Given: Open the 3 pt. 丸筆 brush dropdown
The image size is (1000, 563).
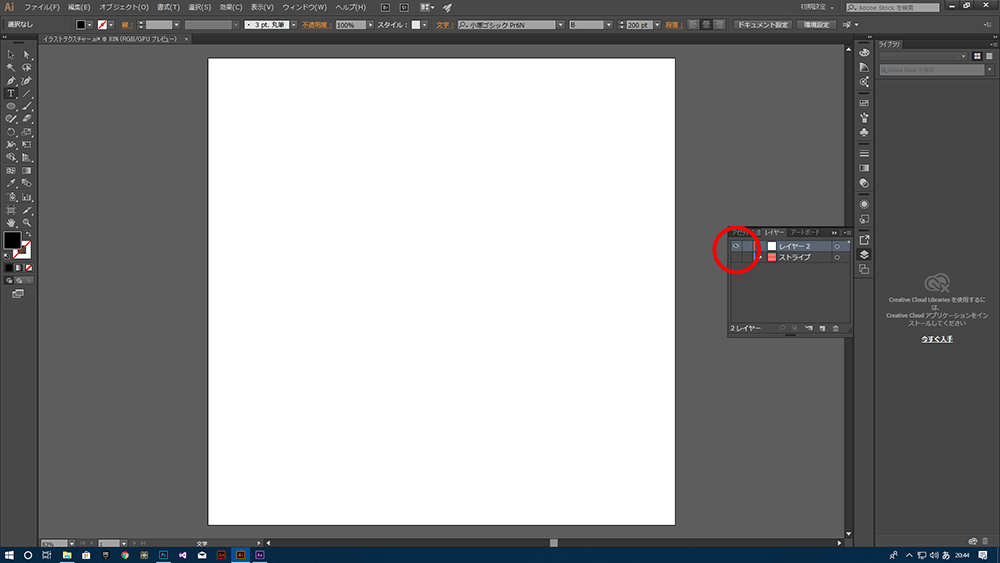Looking at the screenshot, I should pyautogui.click(x=287, y=24).
